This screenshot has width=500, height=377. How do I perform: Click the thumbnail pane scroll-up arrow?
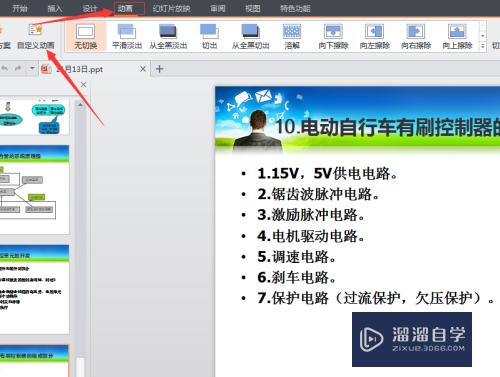pos(80,105)
